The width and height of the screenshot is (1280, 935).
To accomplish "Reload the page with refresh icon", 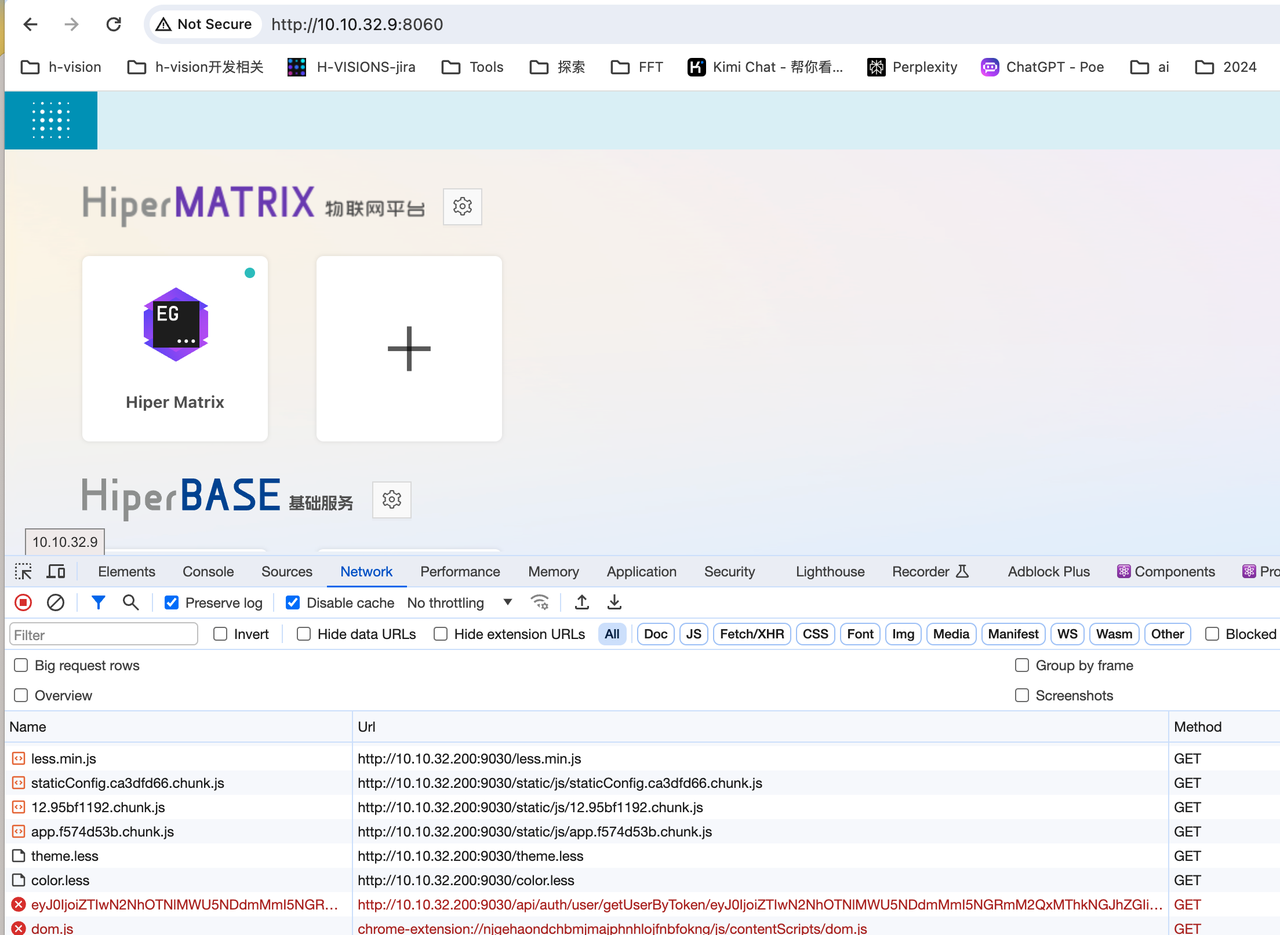I will click(x=113, y=24).
